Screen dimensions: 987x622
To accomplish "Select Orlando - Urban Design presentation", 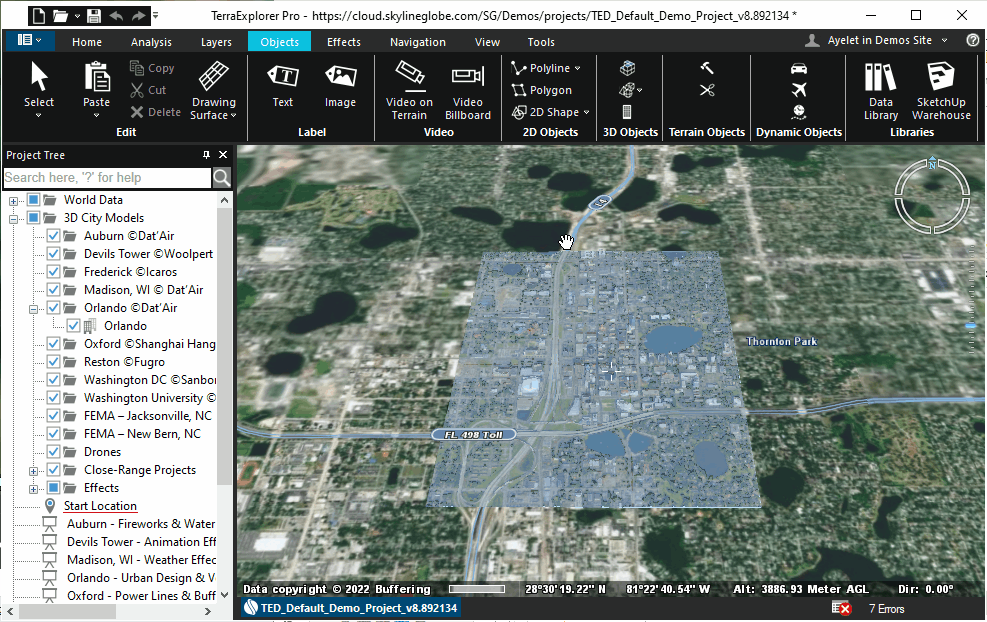I will [141, 578].
